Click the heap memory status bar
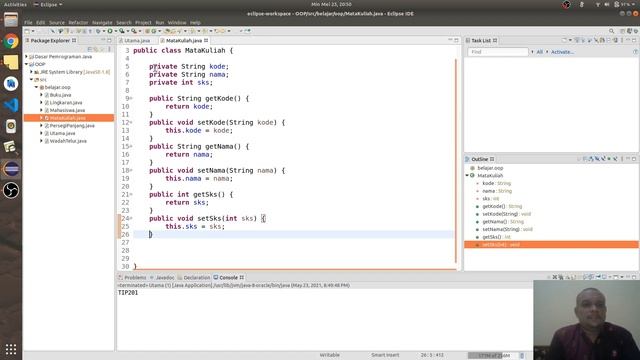This screenshot has height=360, width=640. coord(493,356)
